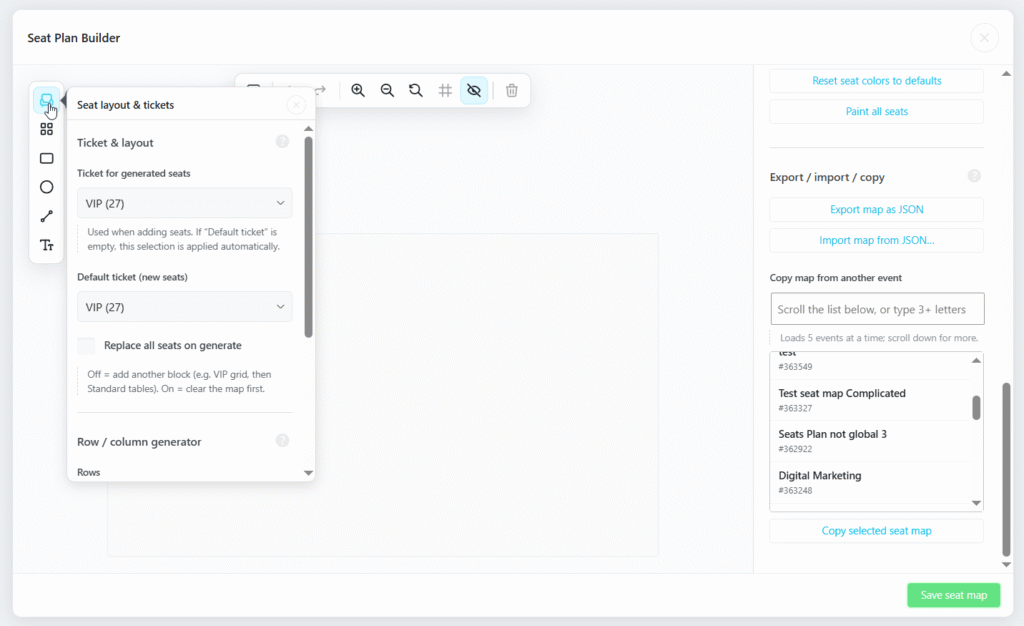Click the Save seat map button
1024x626 pixels.
(x=953, y=595)
